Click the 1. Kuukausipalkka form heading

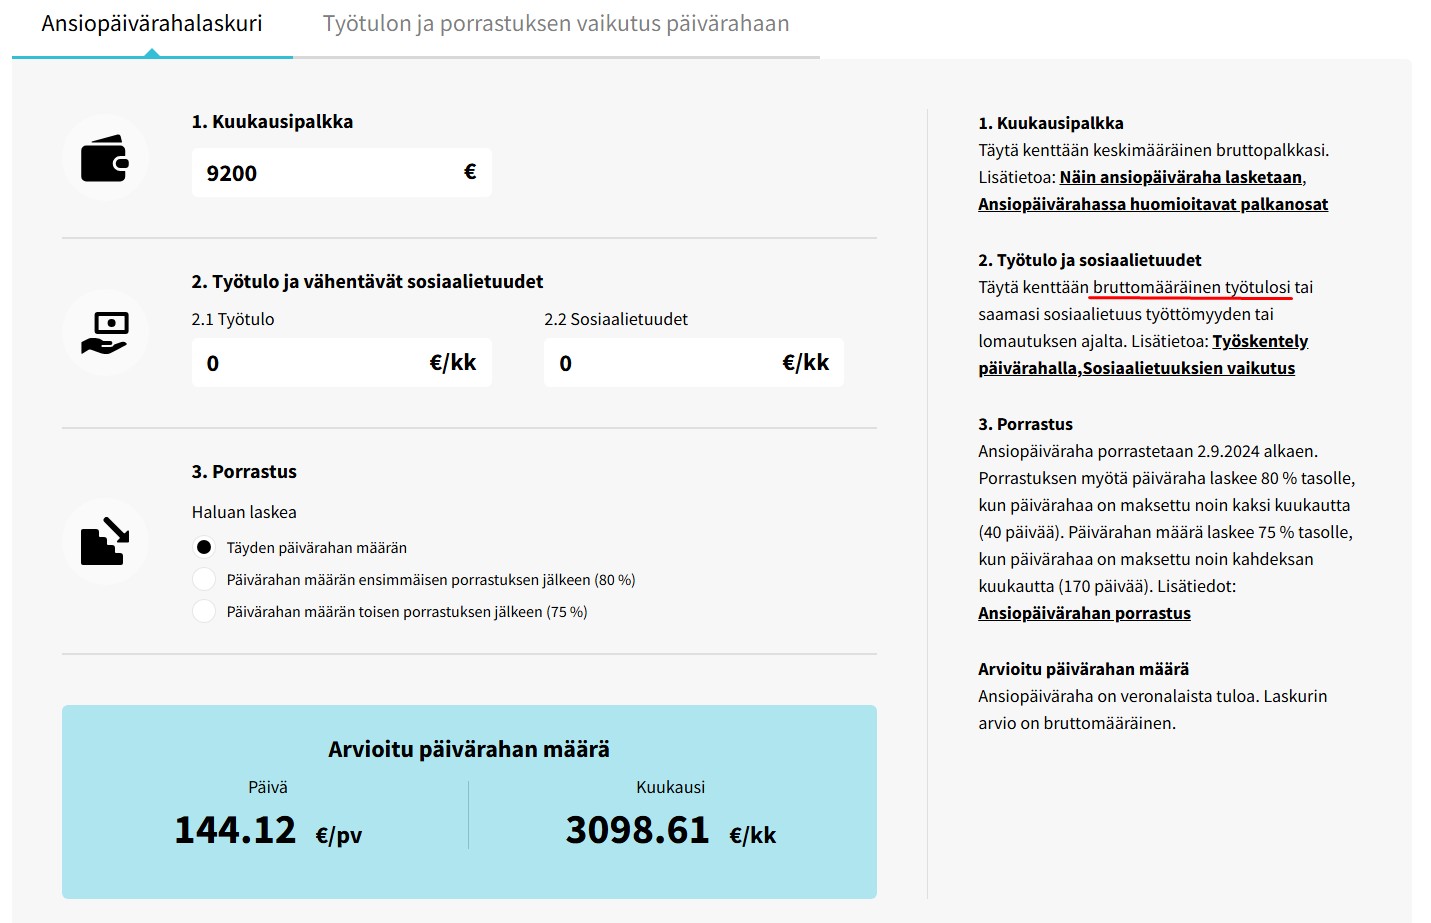[272, 121]
